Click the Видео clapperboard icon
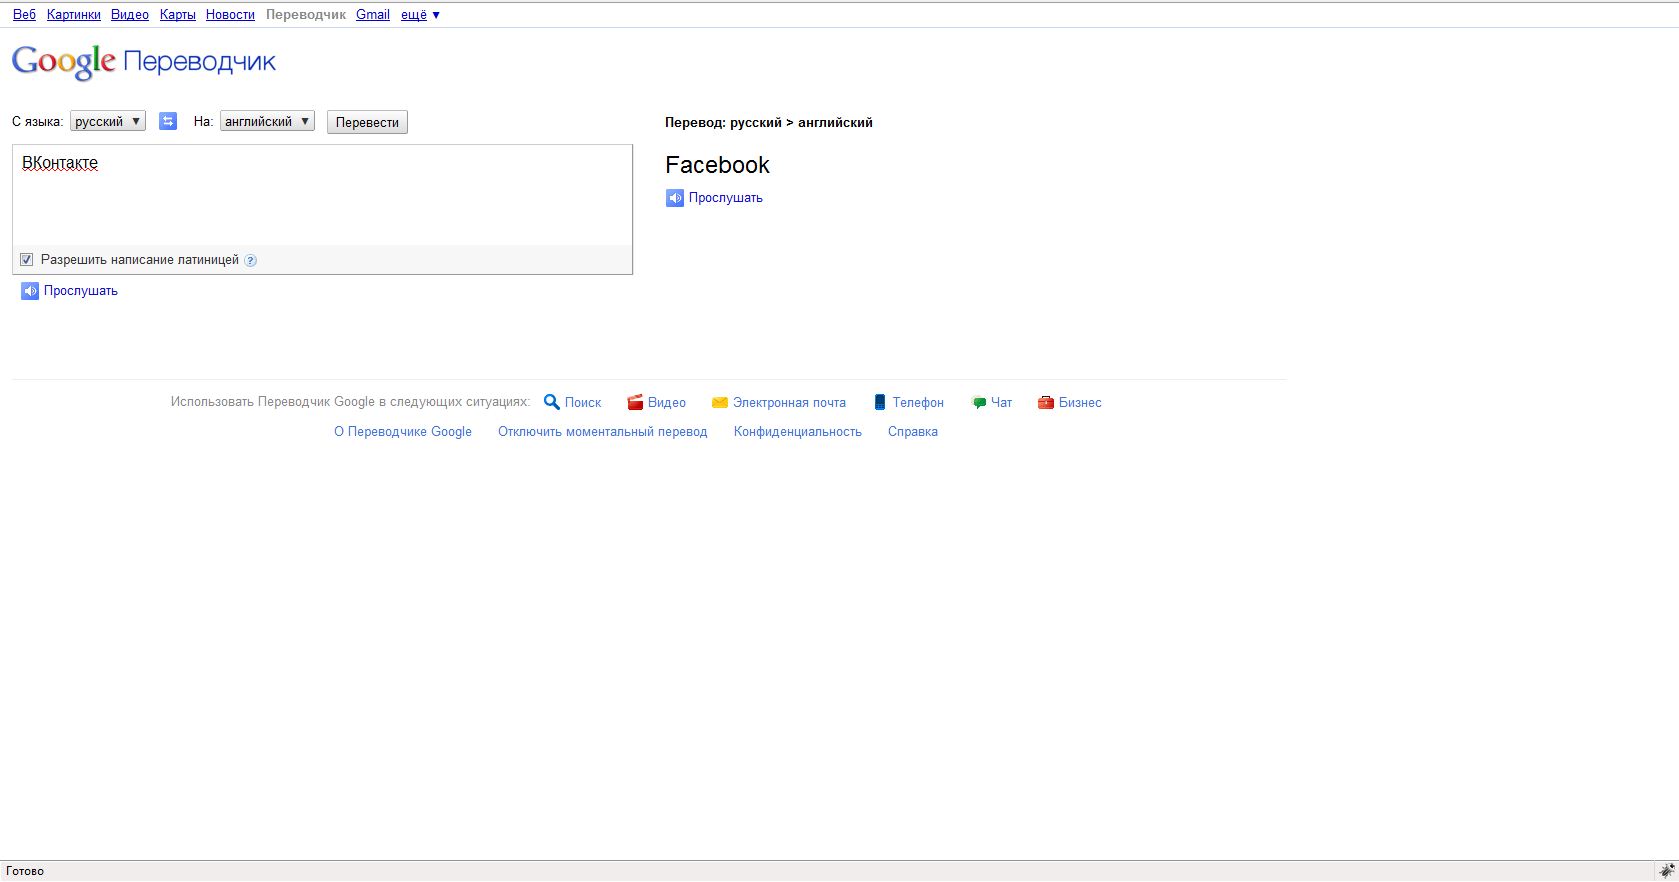1679x882 pixels. pyautogui.click(x=635, y=402)
